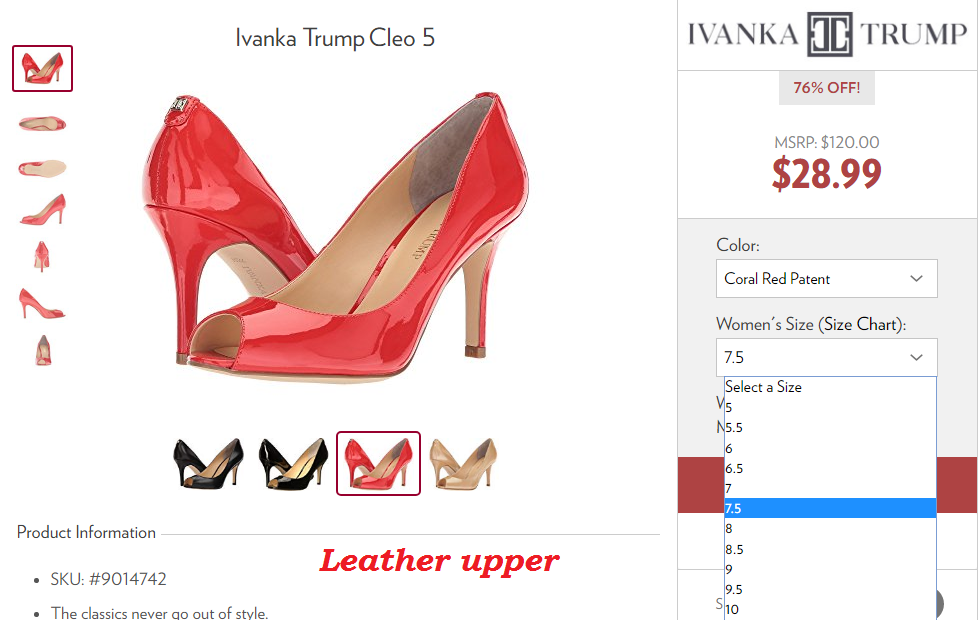View the shoe sole thumbnail

coord(42,168)
